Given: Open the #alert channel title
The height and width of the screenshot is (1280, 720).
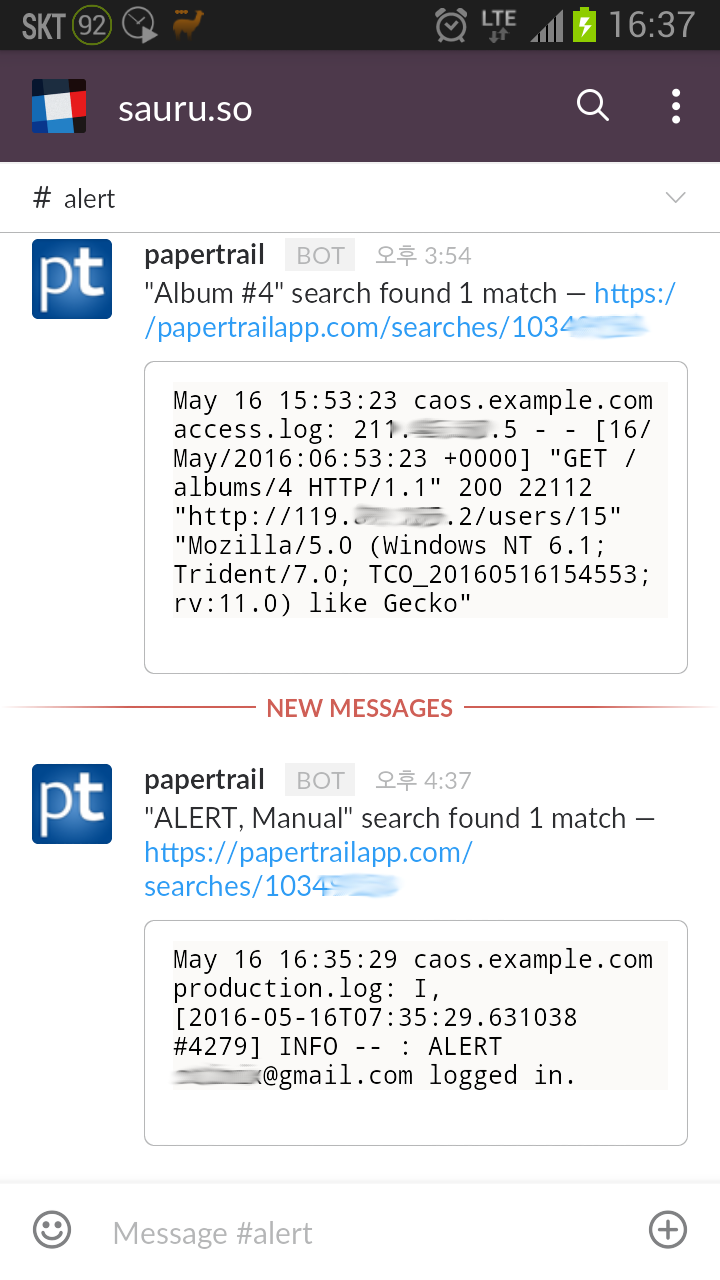Looking at the screenshot, I should tap(76, 199).
